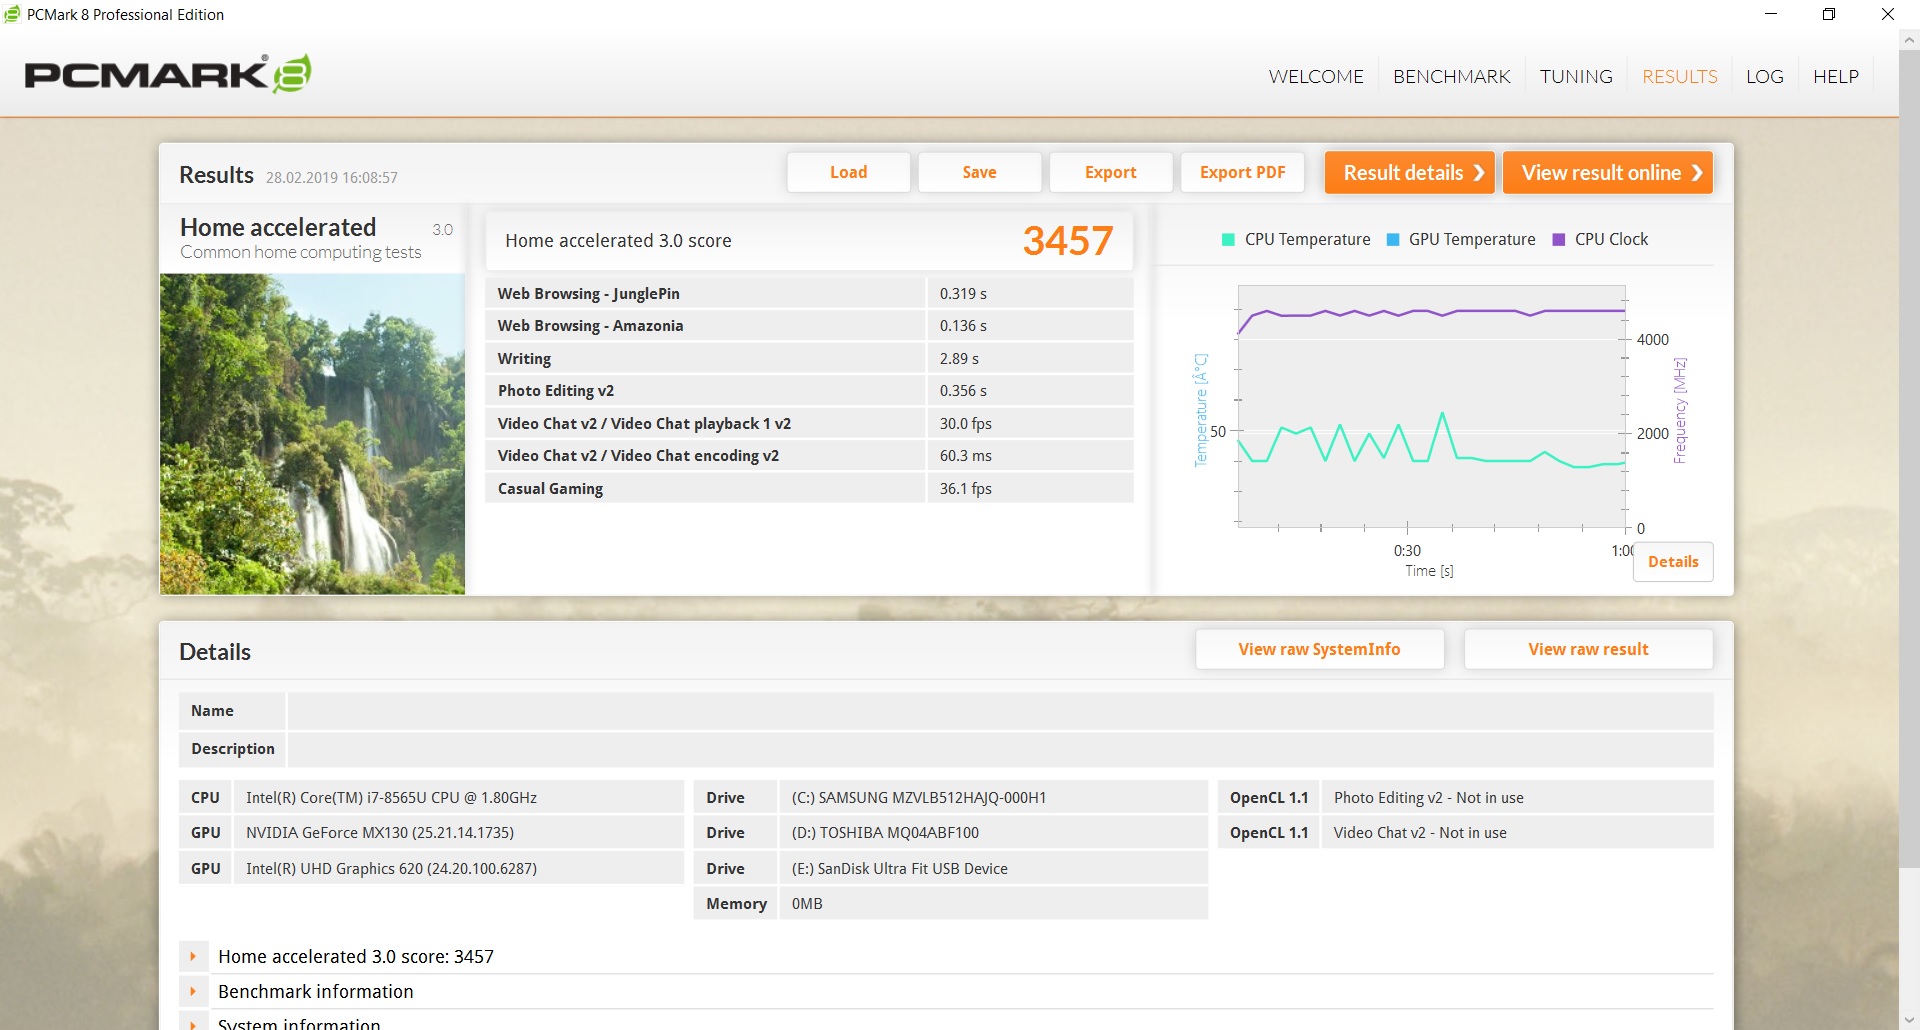Open Result details

point(1410,172)
